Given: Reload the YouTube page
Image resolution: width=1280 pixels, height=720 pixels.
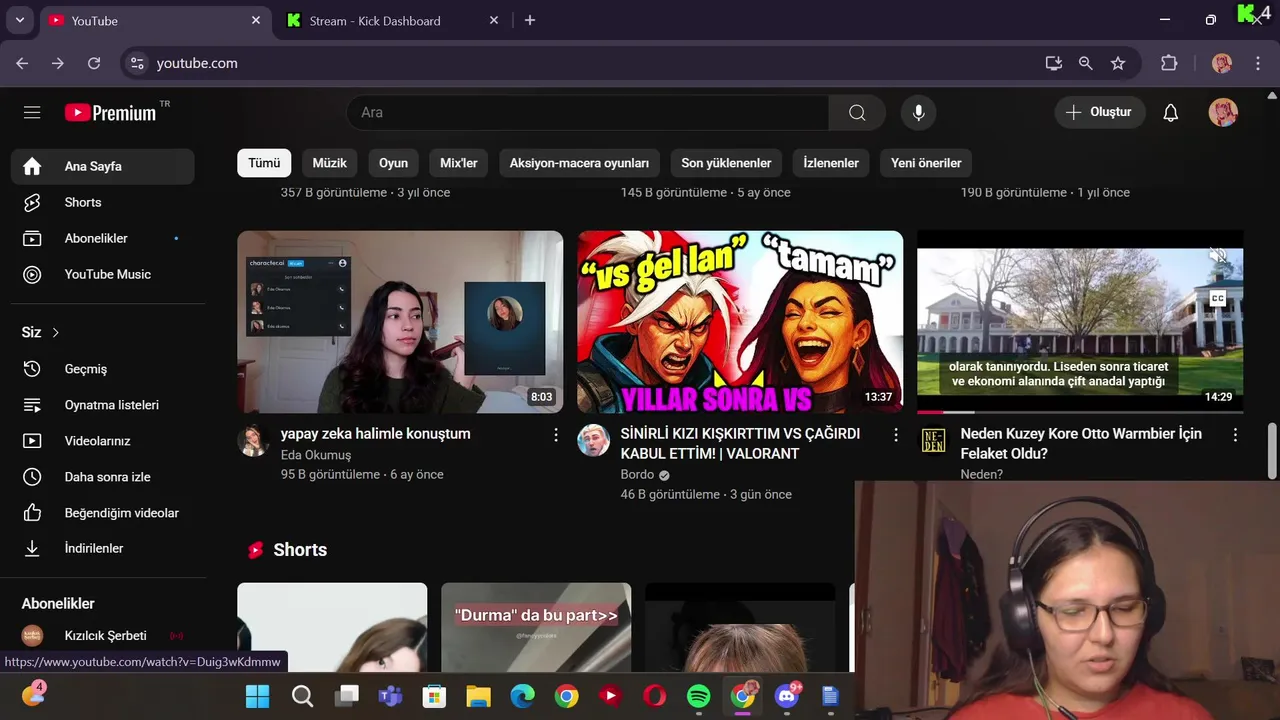Looking at the screenshot, I should [94, 63].
